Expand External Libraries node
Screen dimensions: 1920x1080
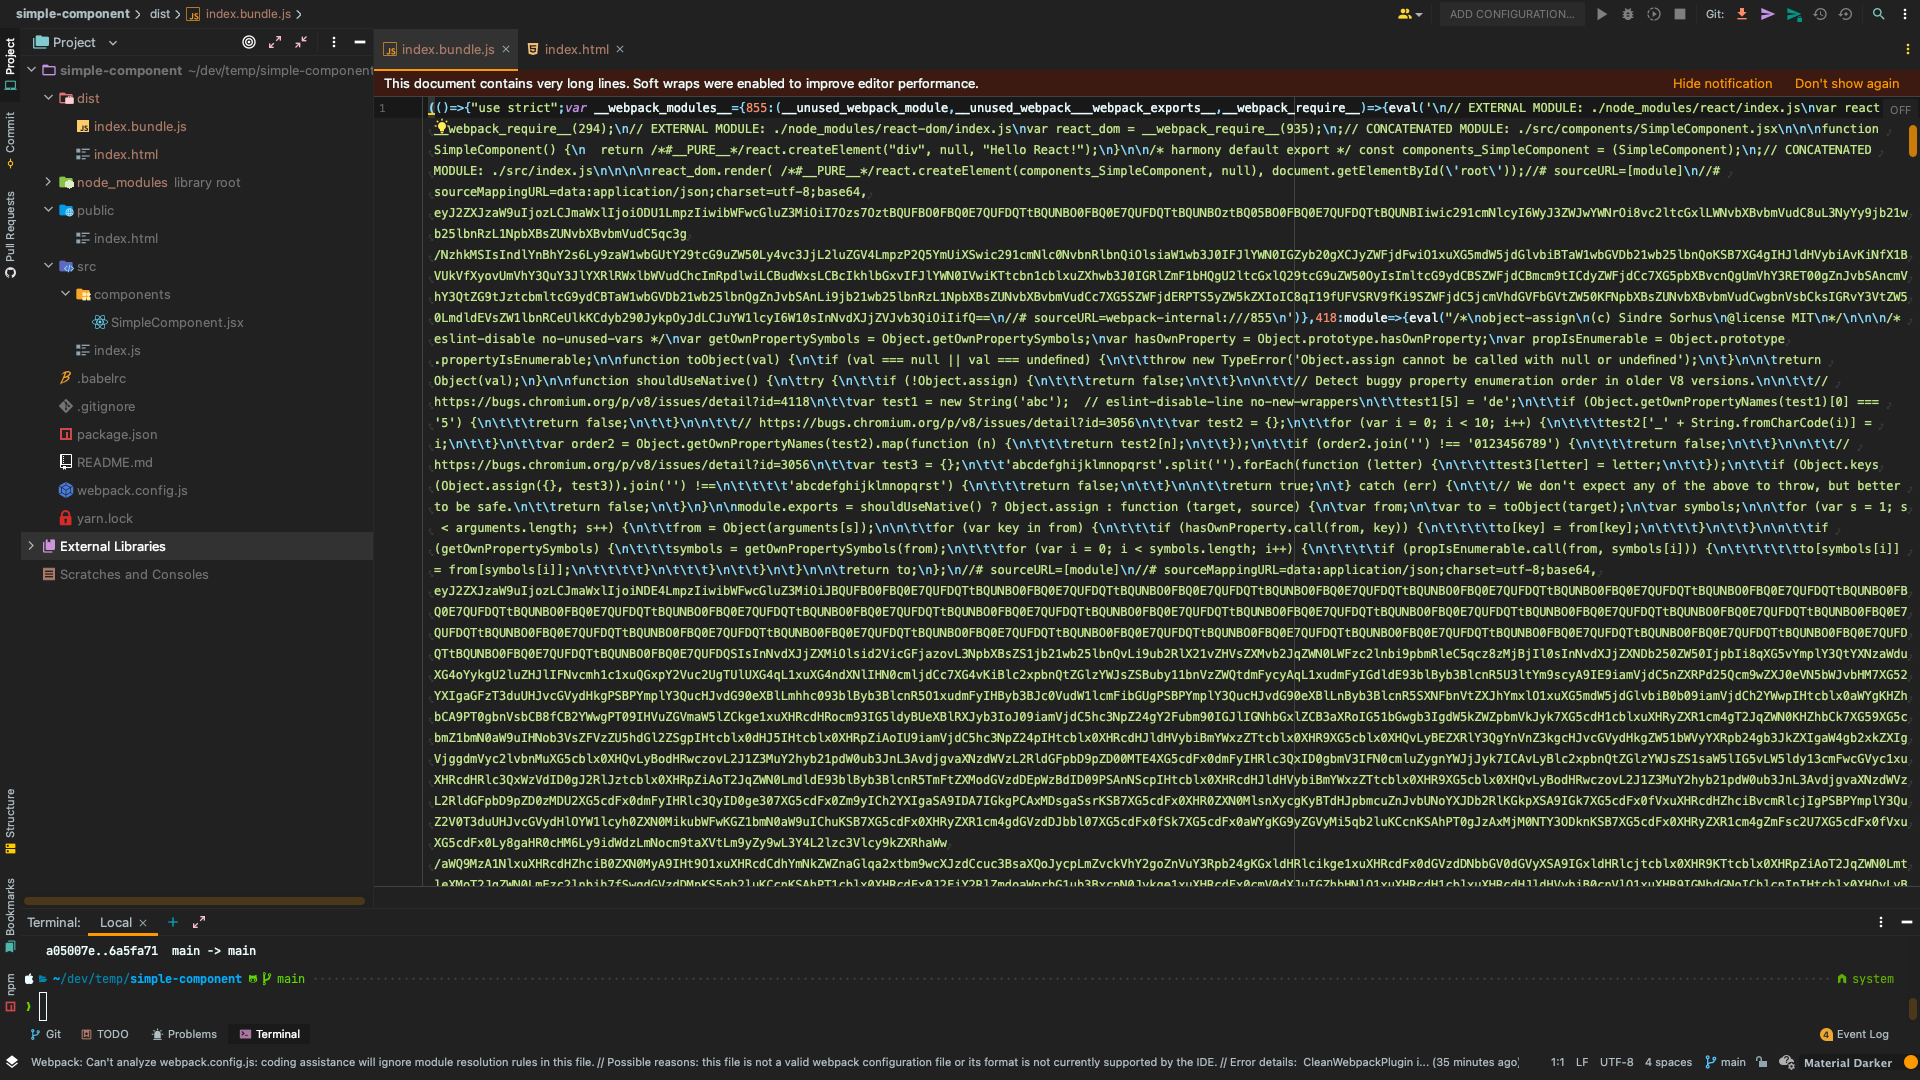pyautogui.click(x=31, y=546)
